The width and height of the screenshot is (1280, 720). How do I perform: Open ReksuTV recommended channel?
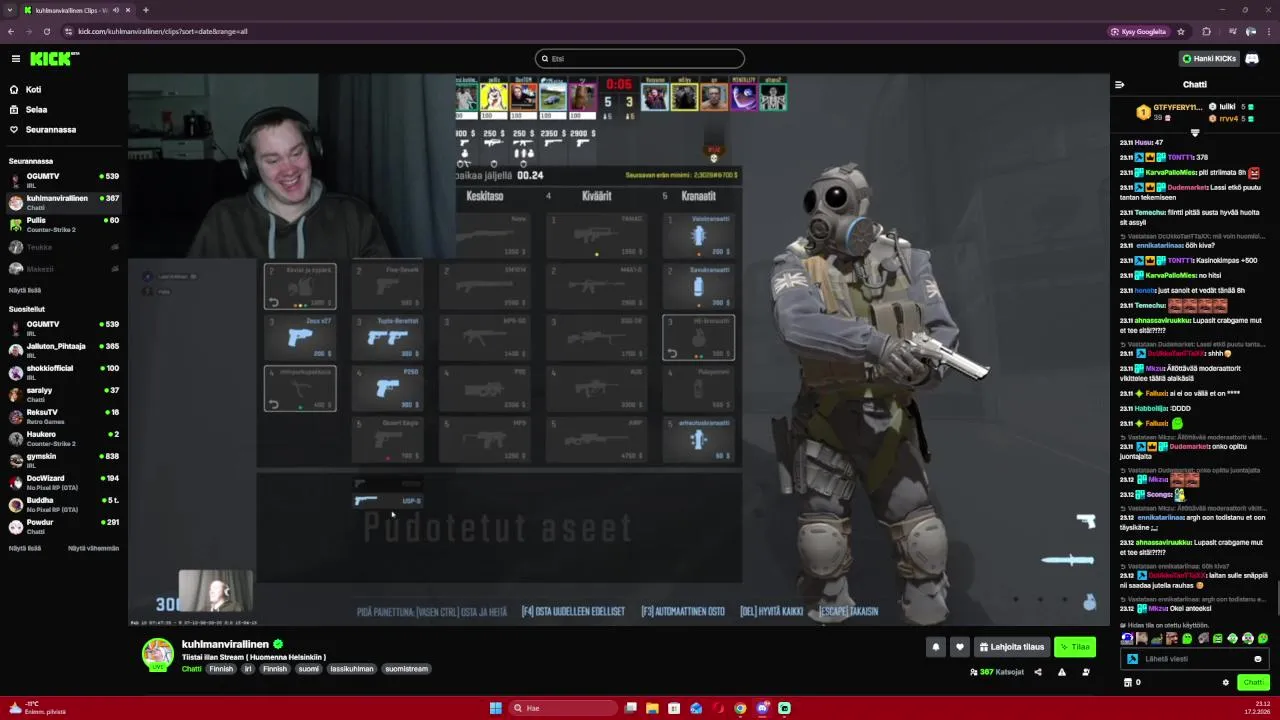pos(62,416)
